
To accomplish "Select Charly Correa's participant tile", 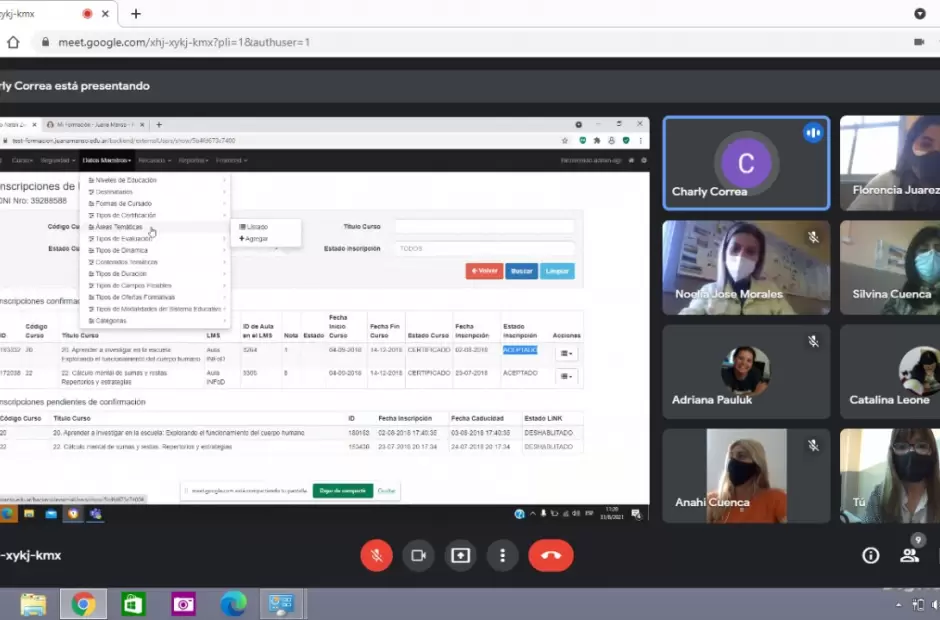I will [745, 164].
